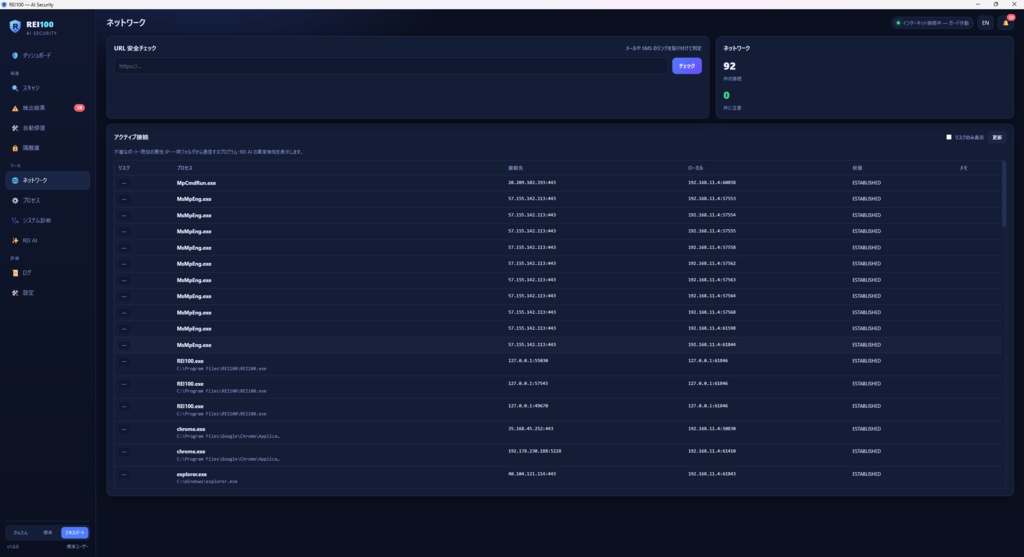
Task: Click the quarantine padlock icon
Action: pyautogui.click(x=15, y=148)
